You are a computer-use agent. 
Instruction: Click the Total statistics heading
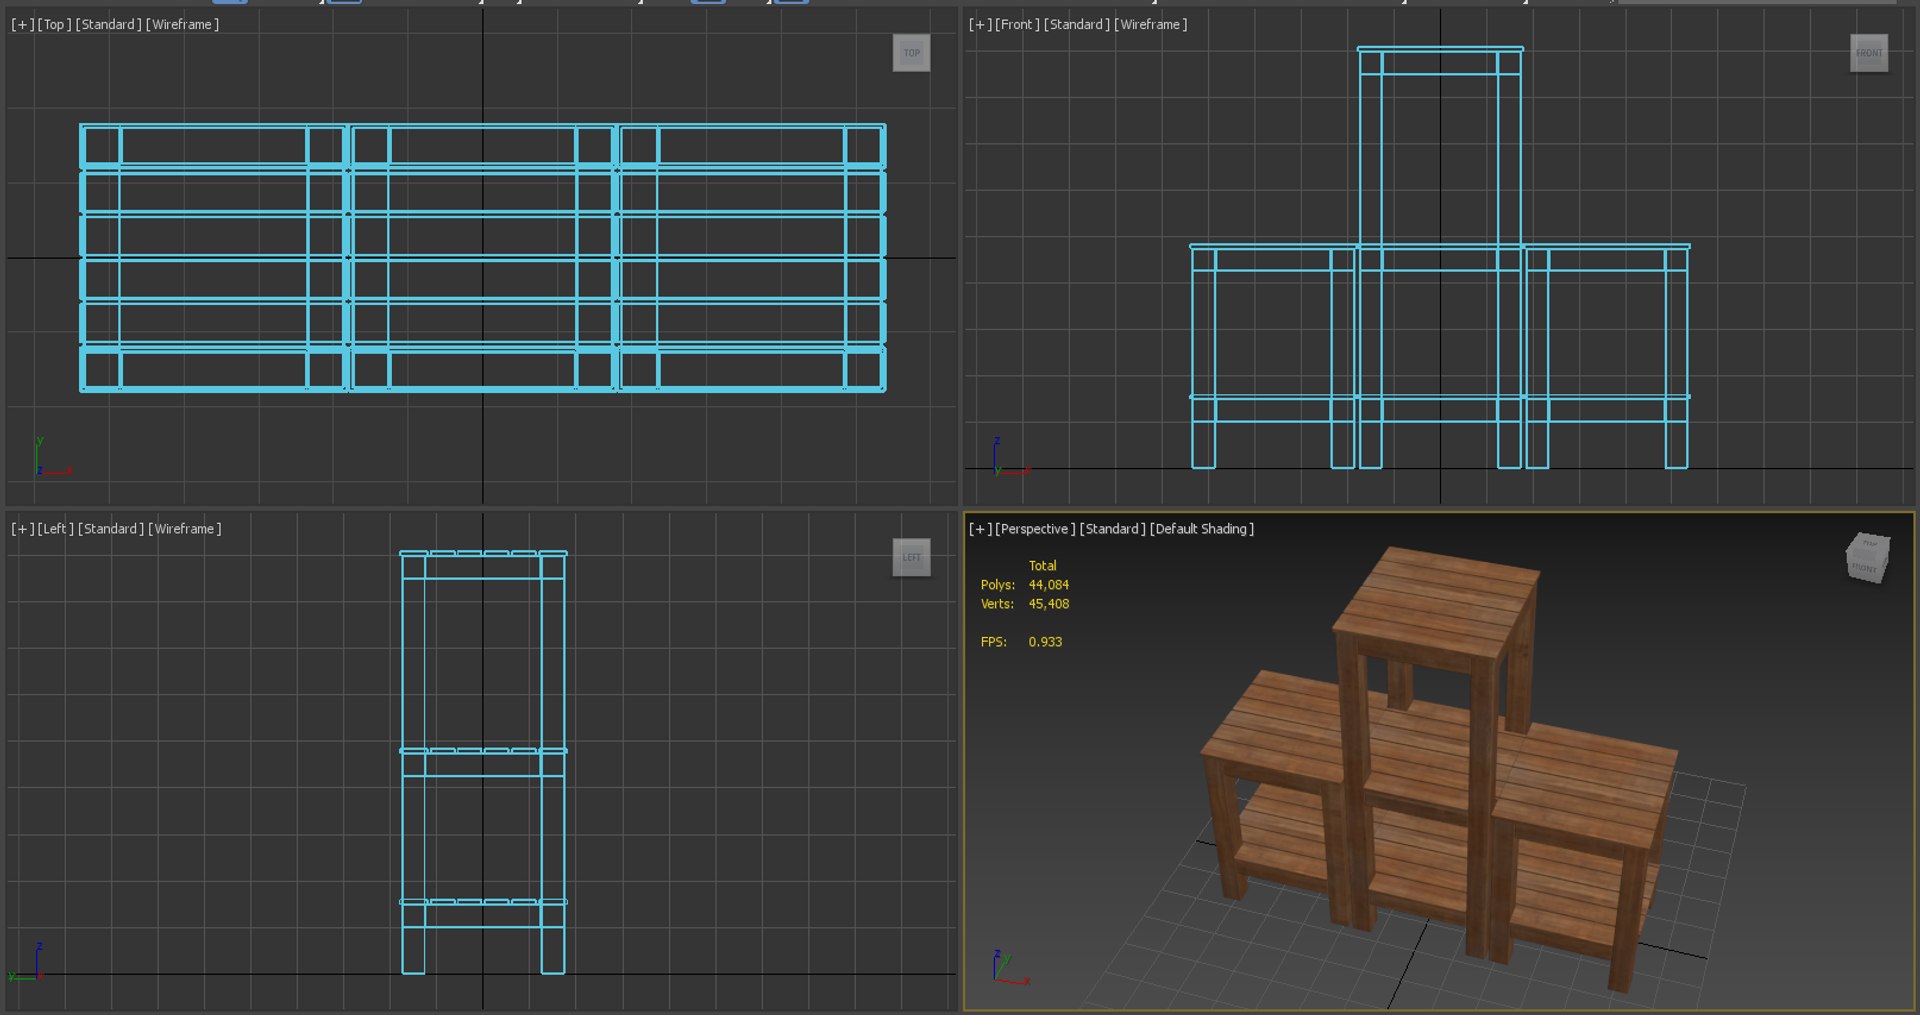coord(1042,566)
